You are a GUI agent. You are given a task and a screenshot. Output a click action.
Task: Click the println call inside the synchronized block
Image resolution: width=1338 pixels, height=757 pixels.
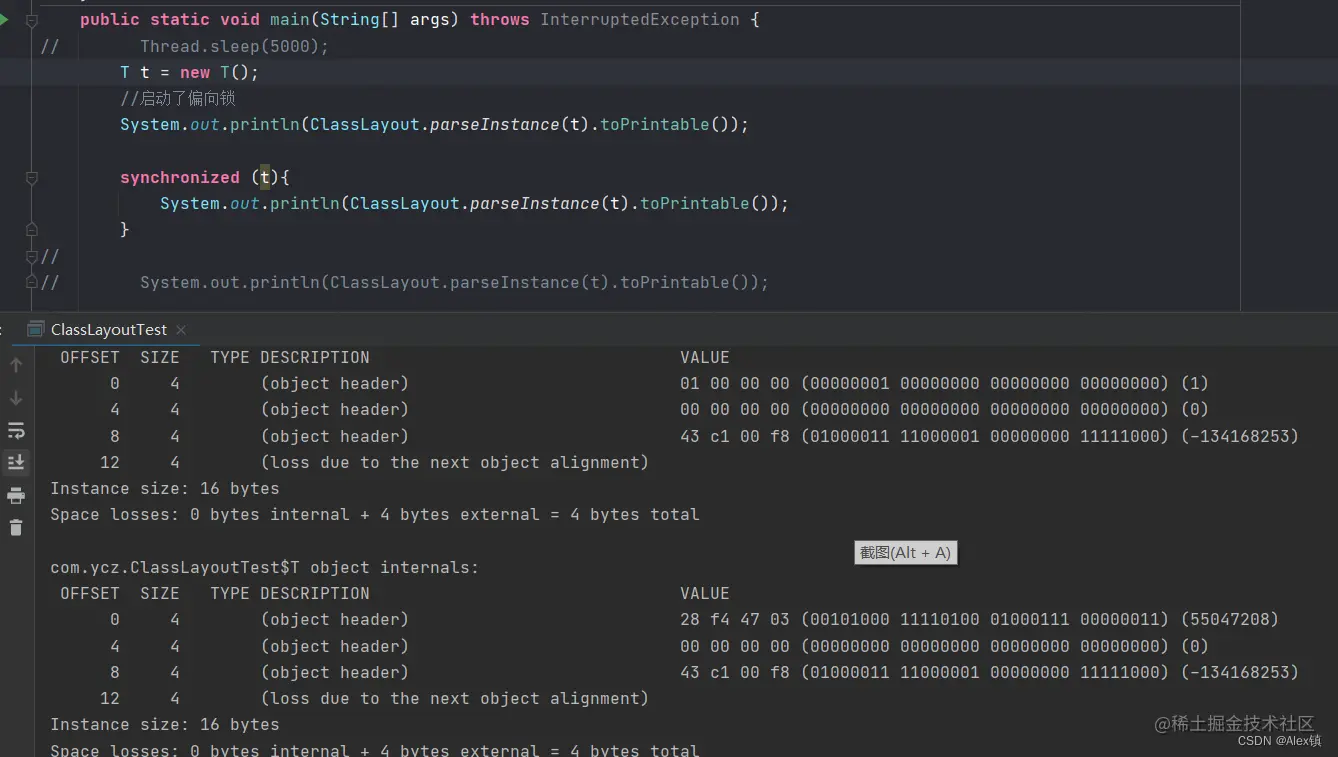tap(474, 203)
